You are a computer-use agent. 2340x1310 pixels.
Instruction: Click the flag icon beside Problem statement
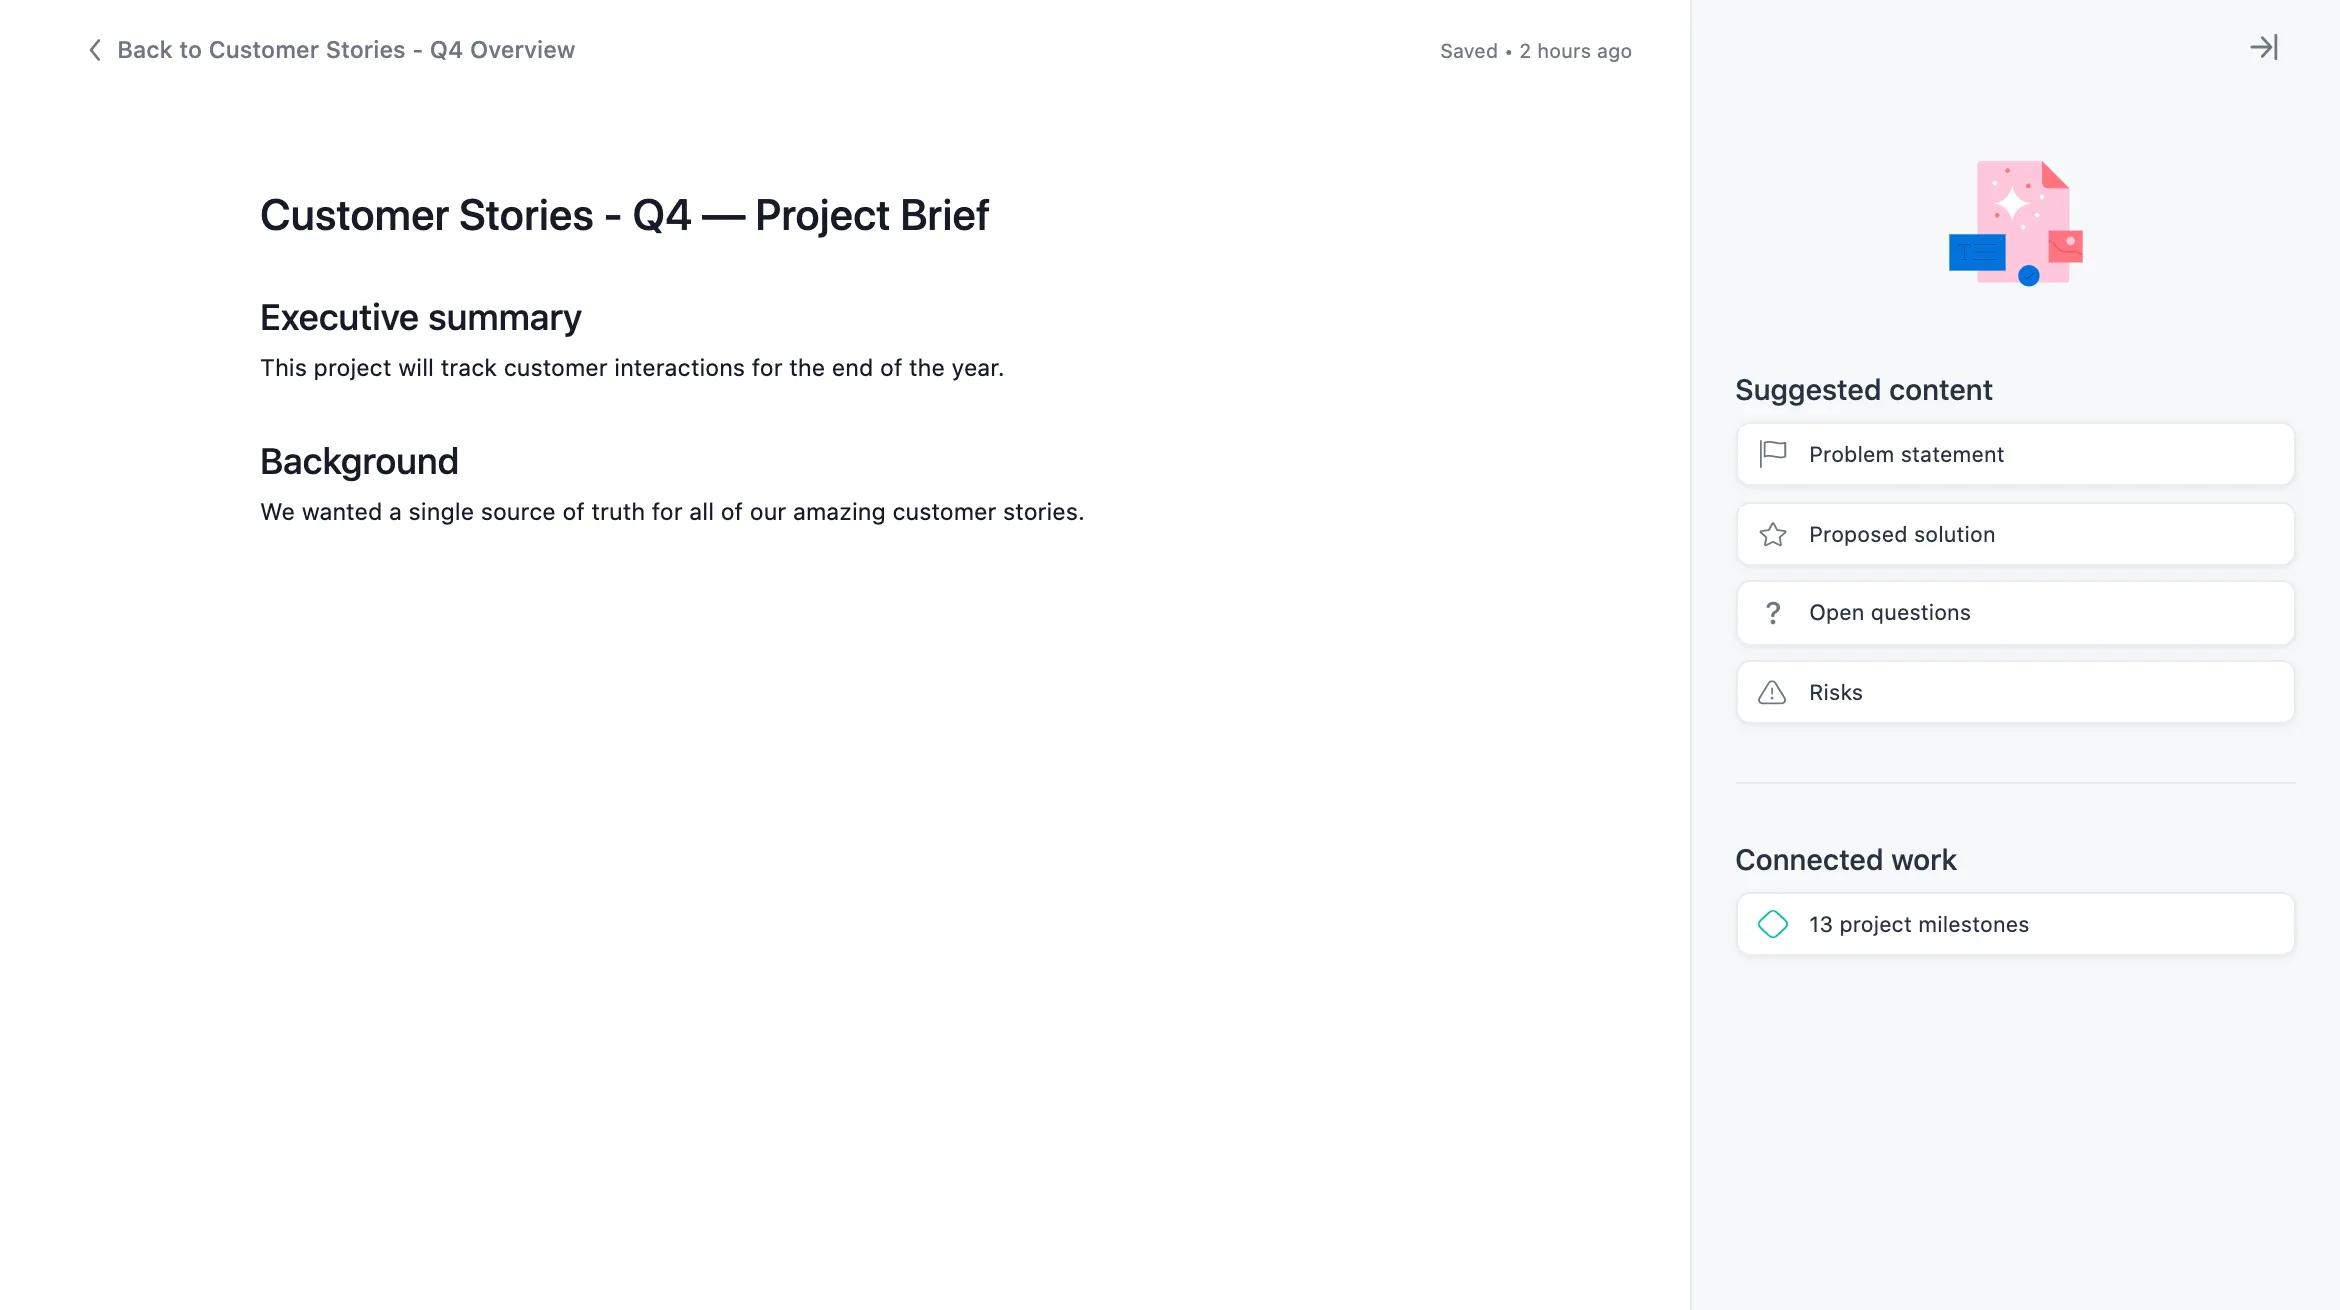tap(1774, 454)
